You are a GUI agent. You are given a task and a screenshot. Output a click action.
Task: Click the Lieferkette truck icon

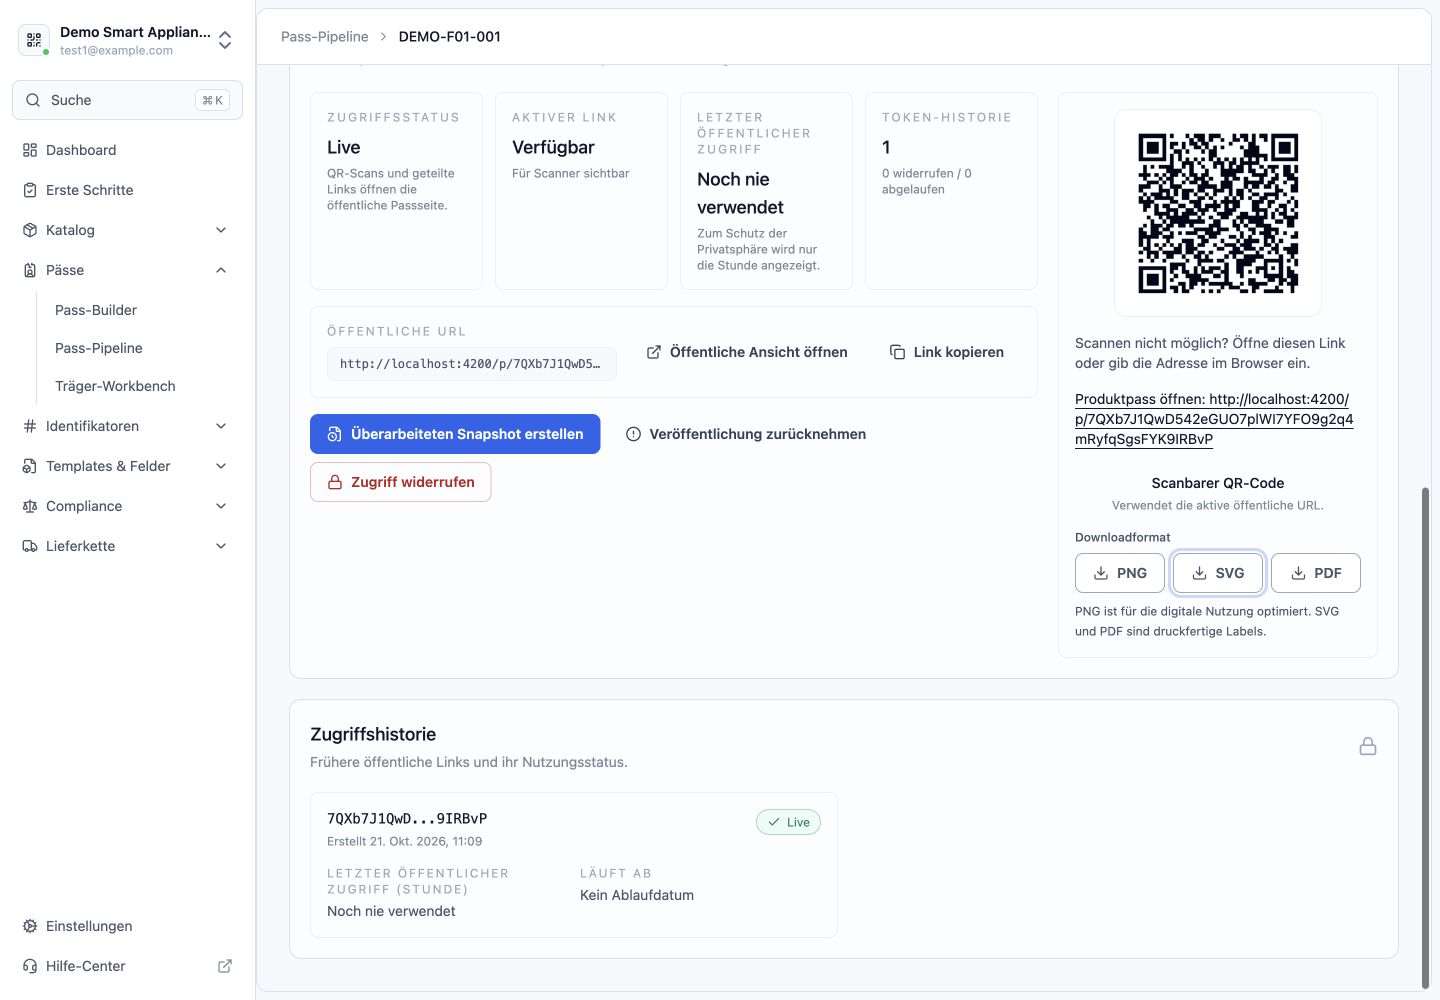pos(30,546)
